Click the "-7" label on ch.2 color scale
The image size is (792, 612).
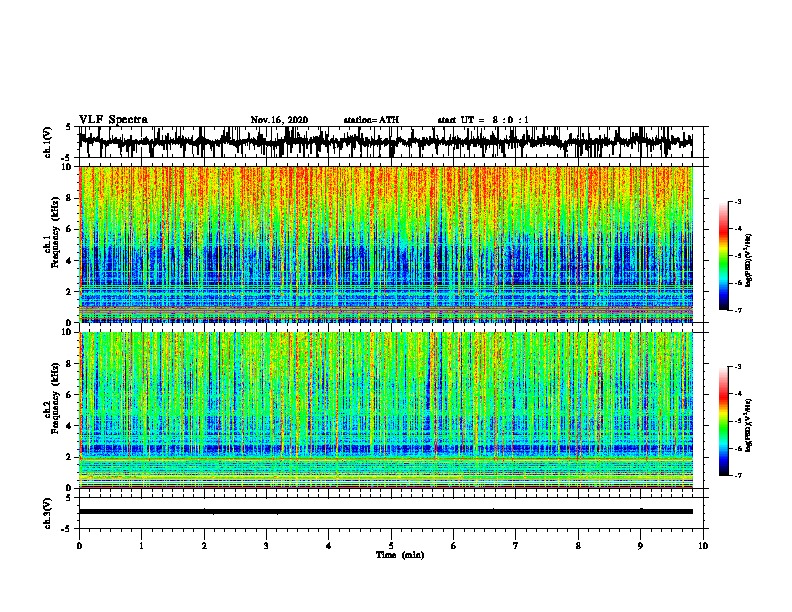pos(737,476)
